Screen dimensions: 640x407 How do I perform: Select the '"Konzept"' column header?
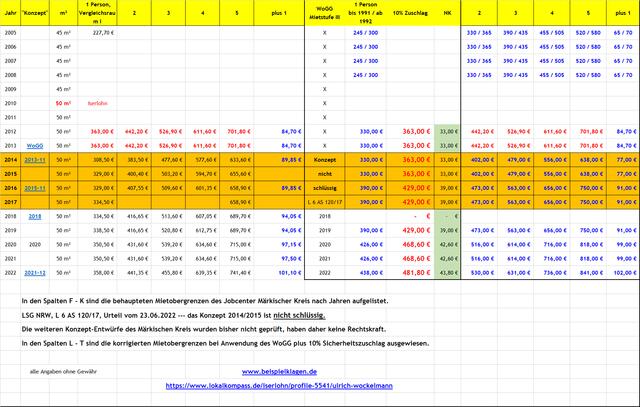tap(35, 13)
